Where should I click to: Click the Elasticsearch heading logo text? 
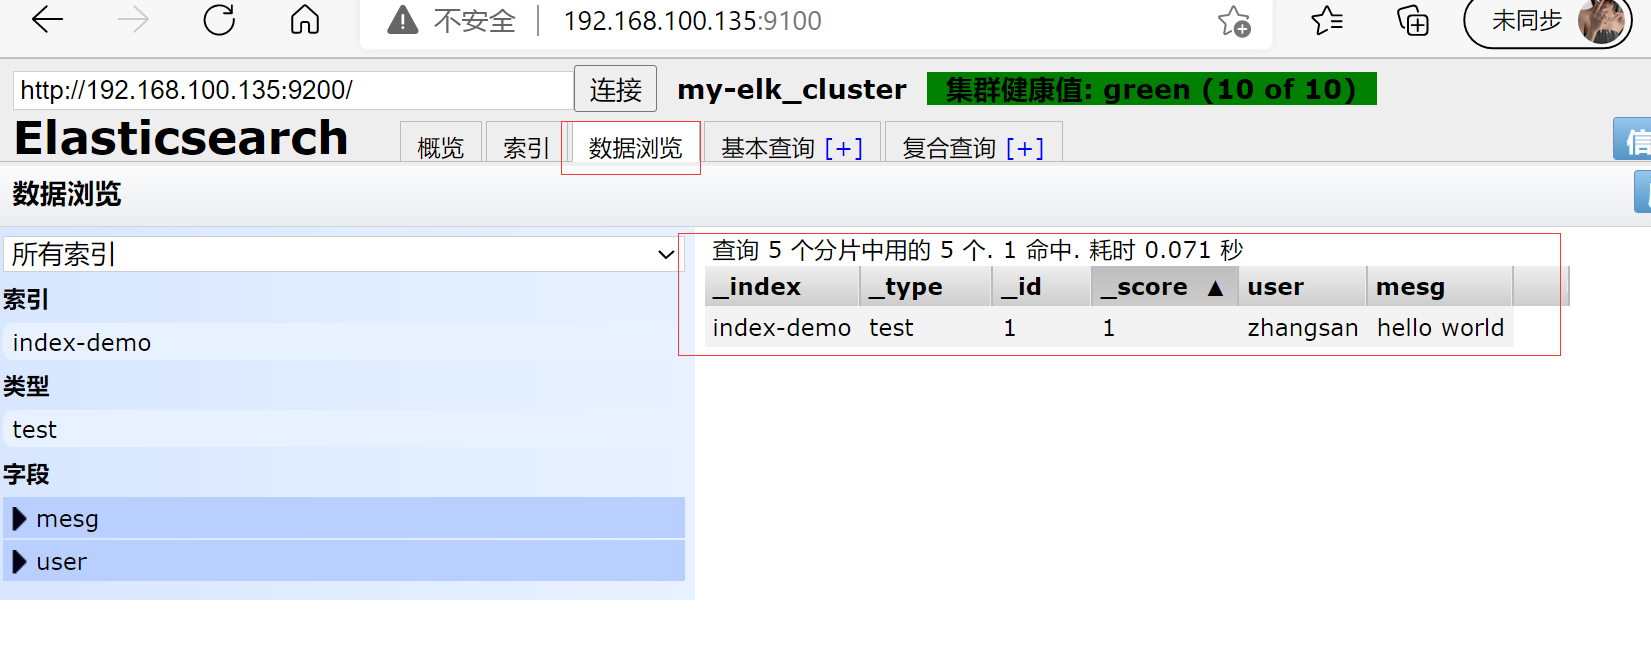tap(181, 138)
